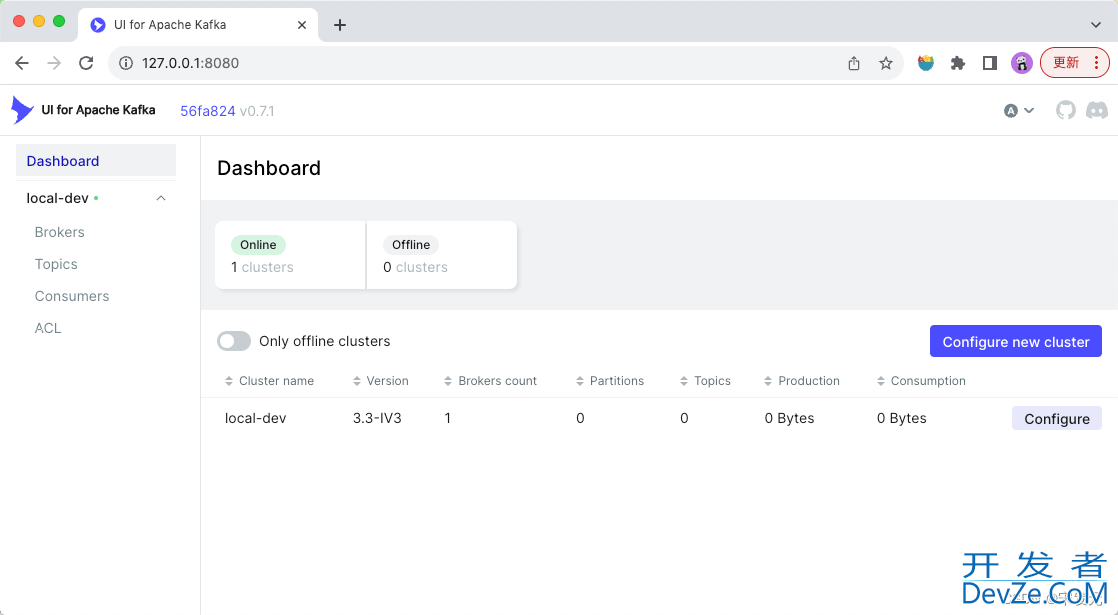Enable the Only offline clusters toggle
1118x615 pixels.
(234, 341)
